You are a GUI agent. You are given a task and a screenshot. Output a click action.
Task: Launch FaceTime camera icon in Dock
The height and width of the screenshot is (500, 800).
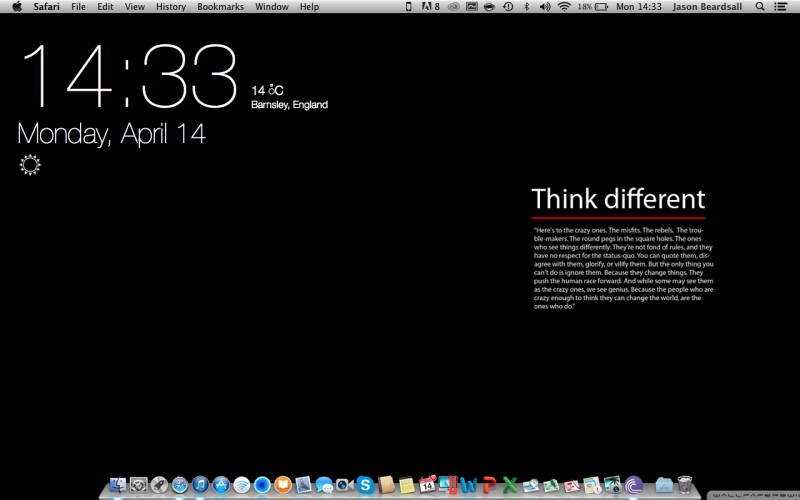click(344, 484)
